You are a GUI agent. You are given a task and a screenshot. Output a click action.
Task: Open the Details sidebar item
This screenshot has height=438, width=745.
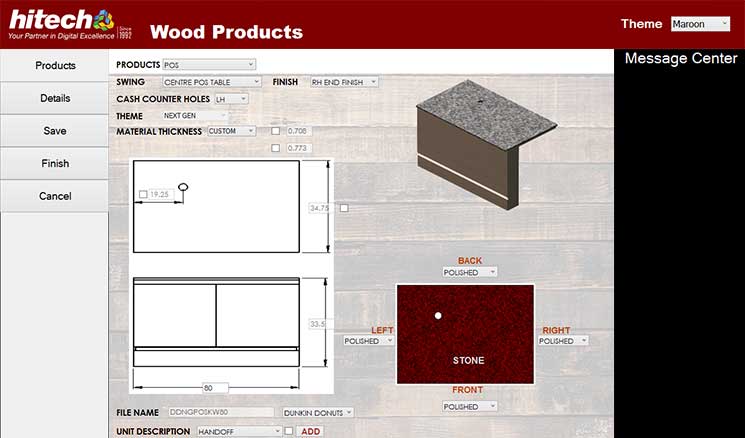(x=55, y=98)
